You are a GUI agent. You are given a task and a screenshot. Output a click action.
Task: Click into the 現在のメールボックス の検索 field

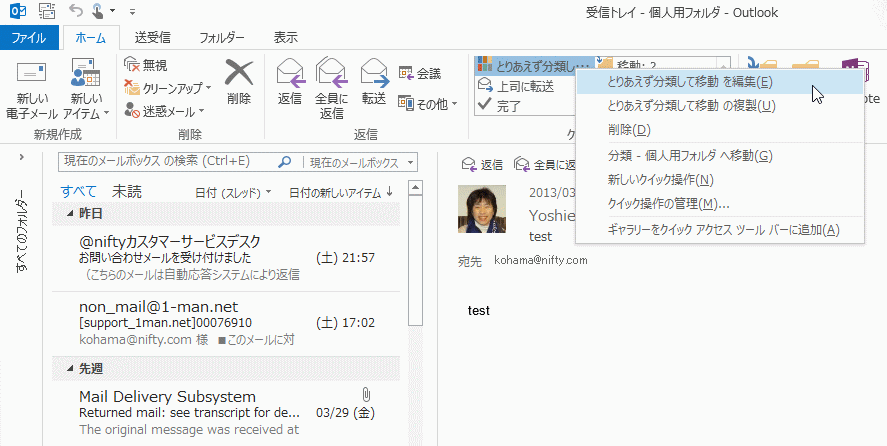click(167, 162)
